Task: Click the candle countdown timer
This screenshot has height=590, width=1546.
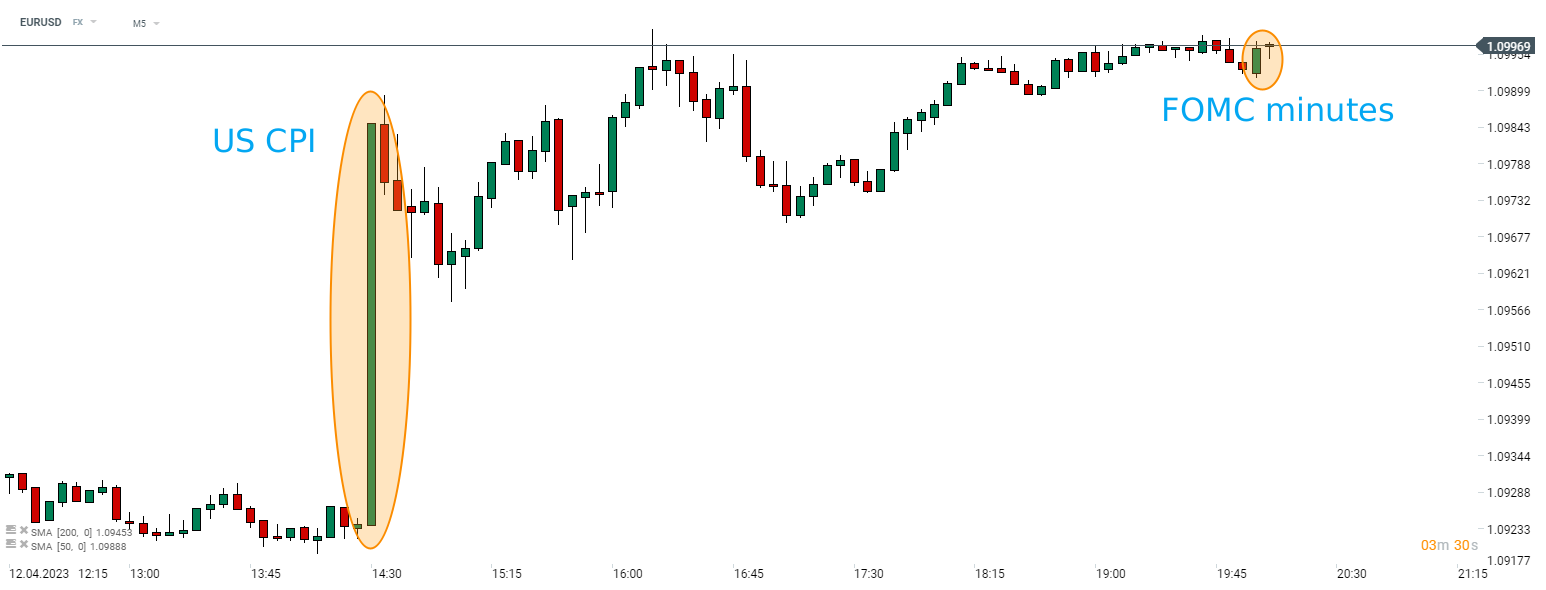Action: [x=1449, y=545]
